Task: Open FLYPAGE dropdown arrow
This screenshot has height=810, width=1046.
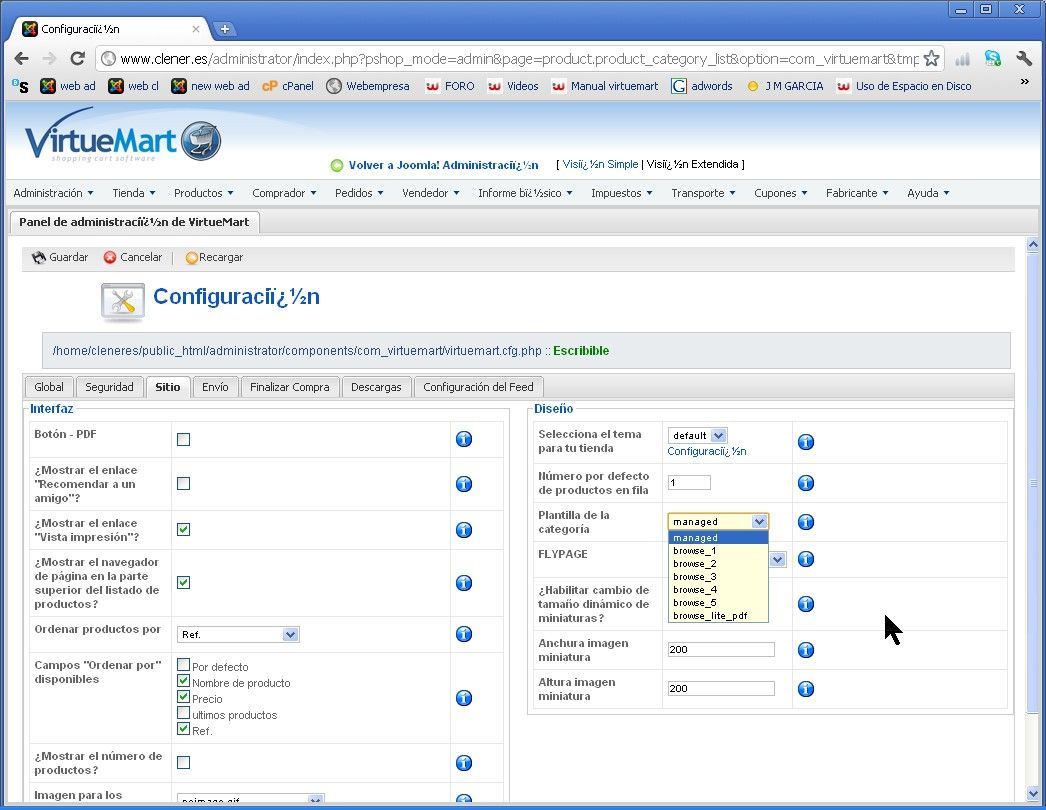Action: click(777, 559)
